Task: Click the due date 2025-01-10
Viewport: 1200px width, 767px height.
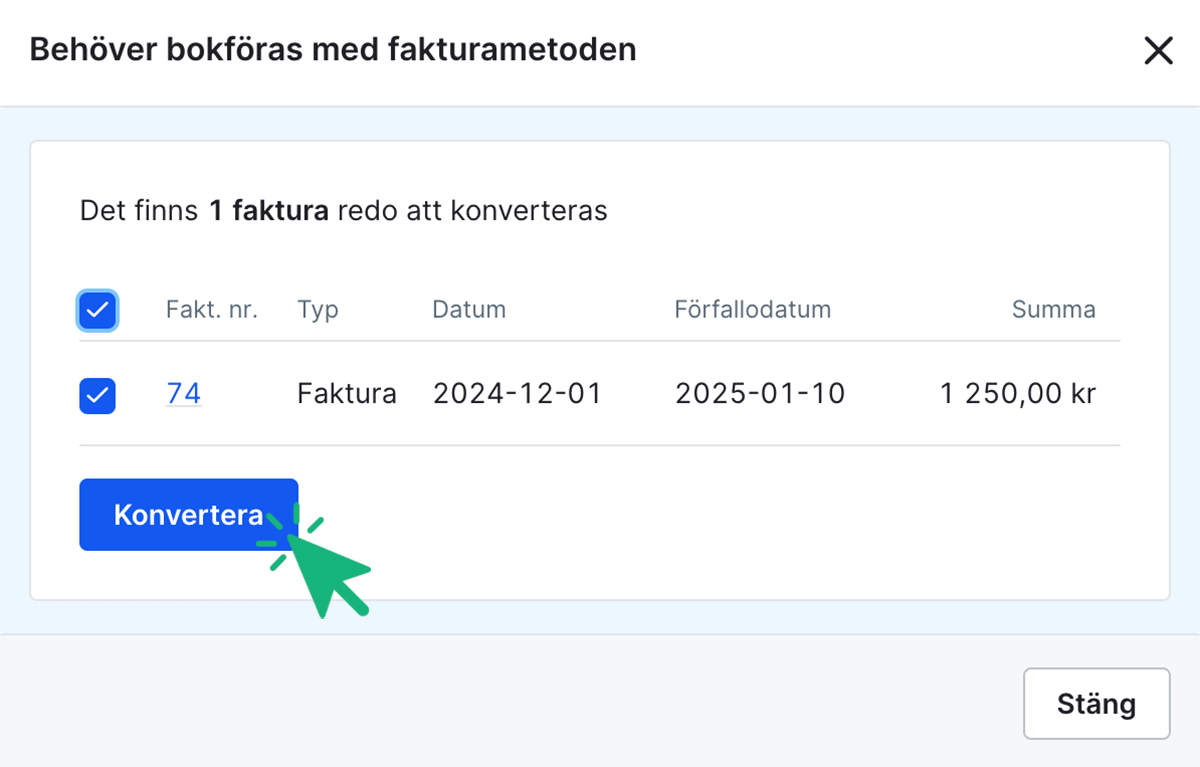Action: (762, 393)
